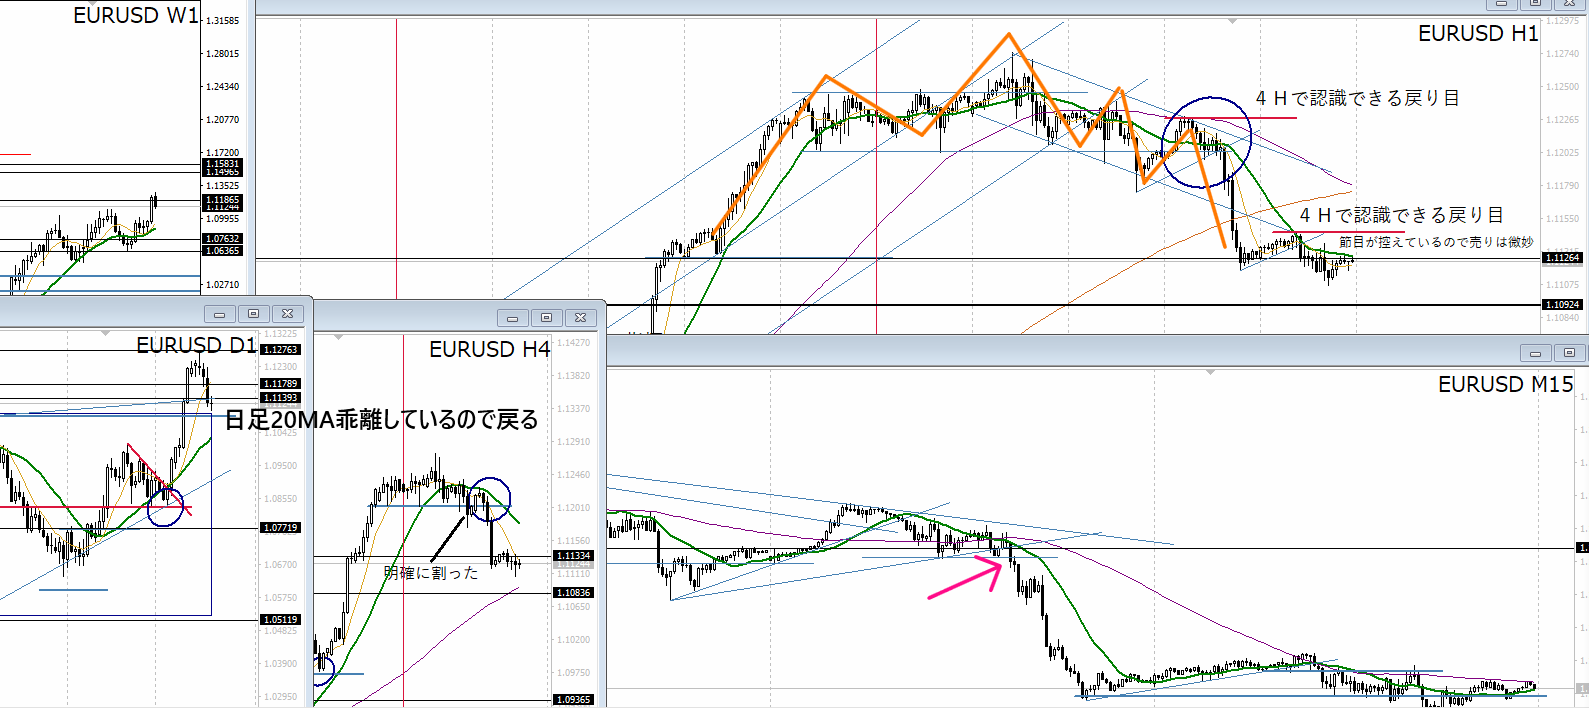Click the 1.11865 price tag in W1 chart
Viewport: 1589px width, 708px height.
click(x=222, y=200)
